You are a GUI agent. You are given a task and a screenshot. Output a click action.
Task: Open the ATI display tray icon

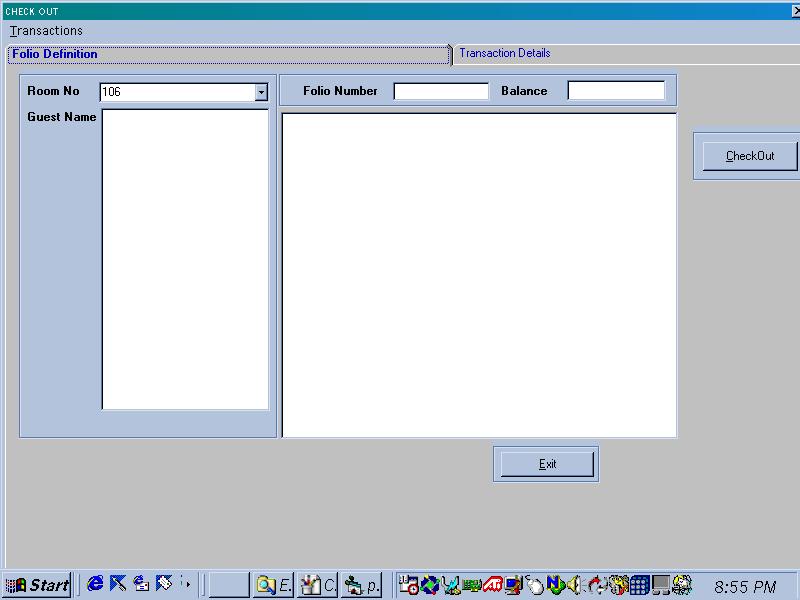493,585
